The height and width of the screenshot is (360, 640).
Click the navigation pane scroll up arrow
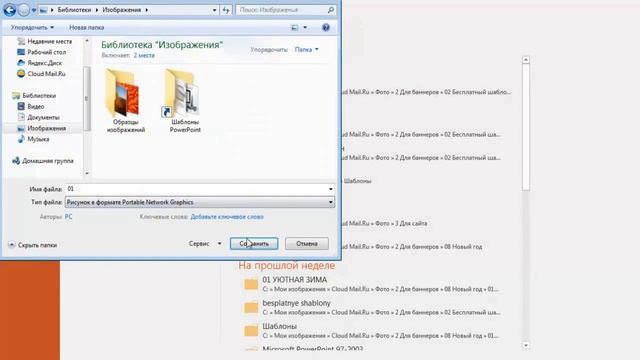87,41
